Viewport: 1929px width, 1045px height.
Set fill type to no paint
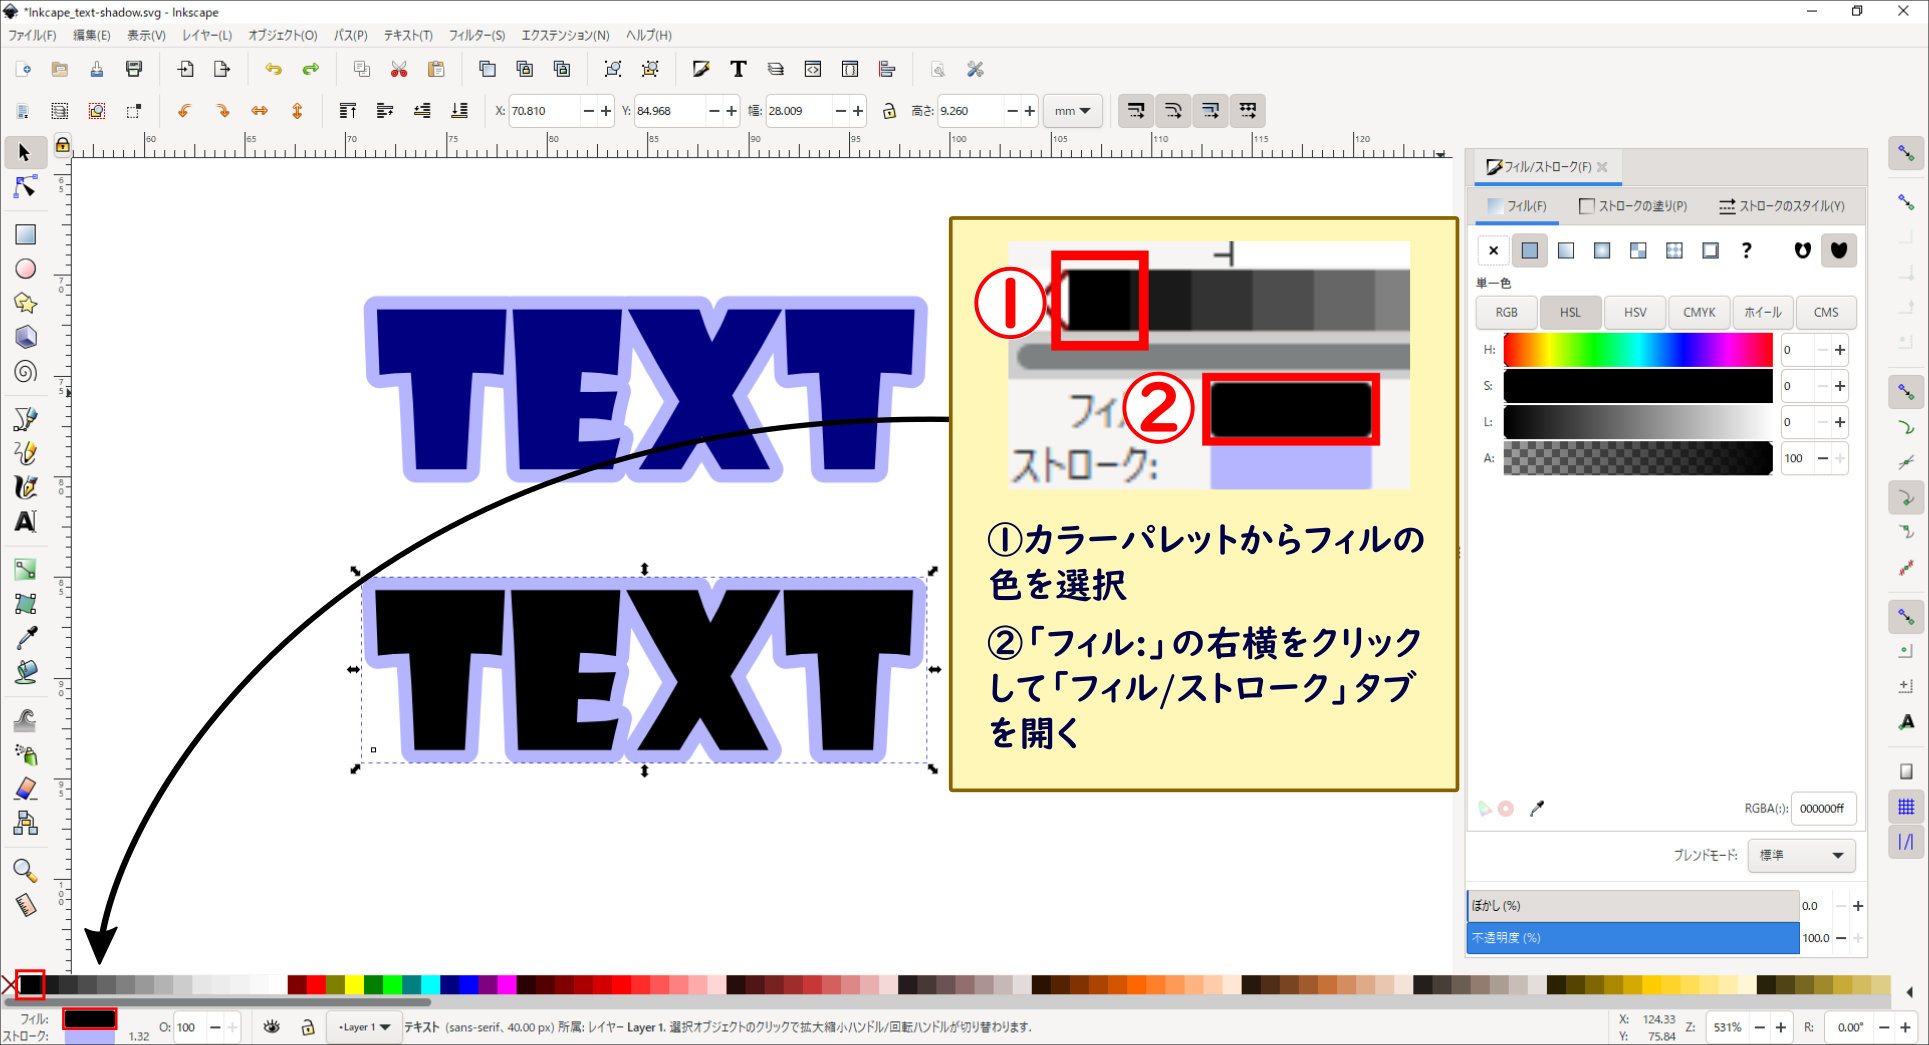(x=1492, y=250)
